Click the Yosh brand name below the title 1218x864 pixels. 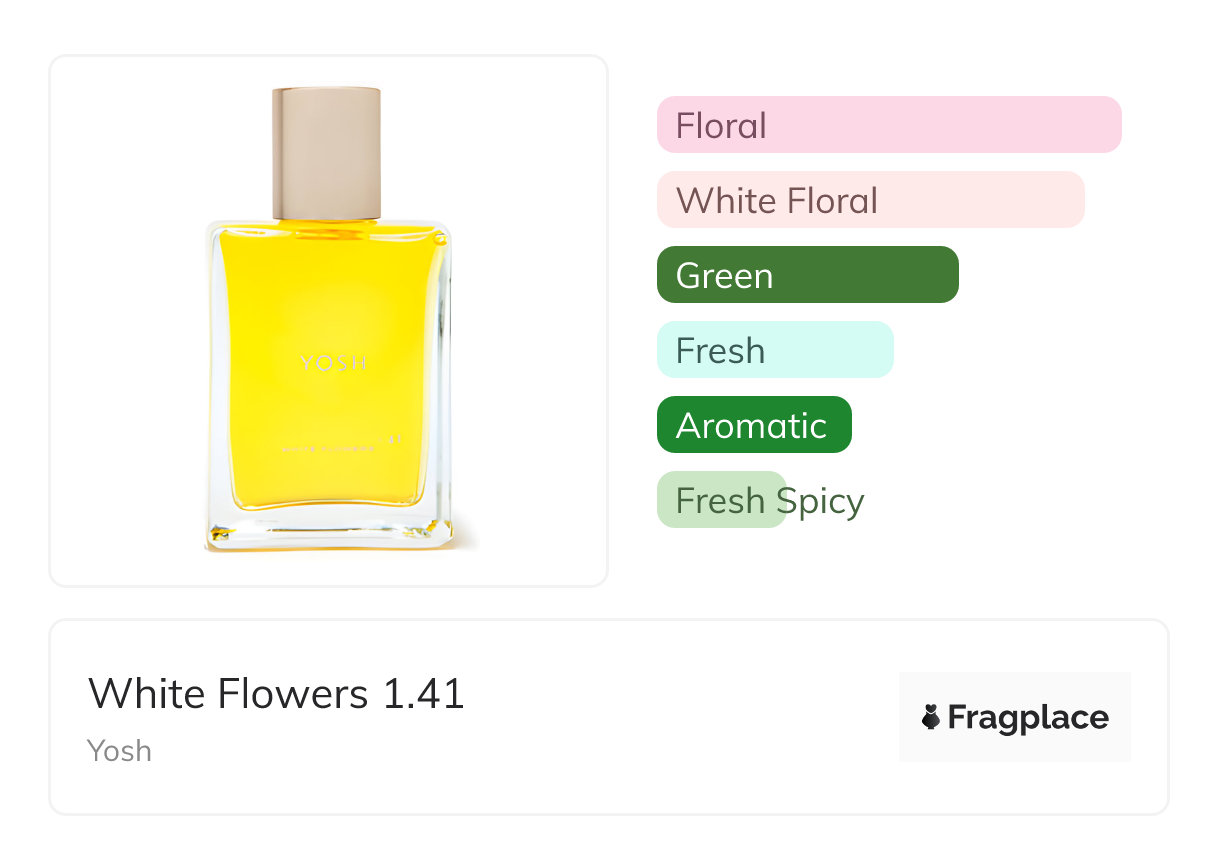click(119, 750)
